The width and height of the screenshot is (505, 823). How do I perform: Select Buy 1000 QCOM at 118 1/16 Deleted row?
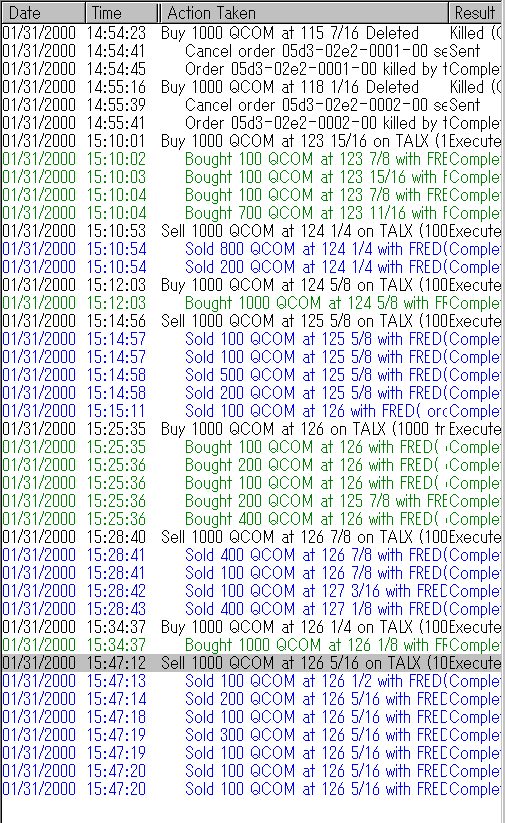[x=252, y=87]
